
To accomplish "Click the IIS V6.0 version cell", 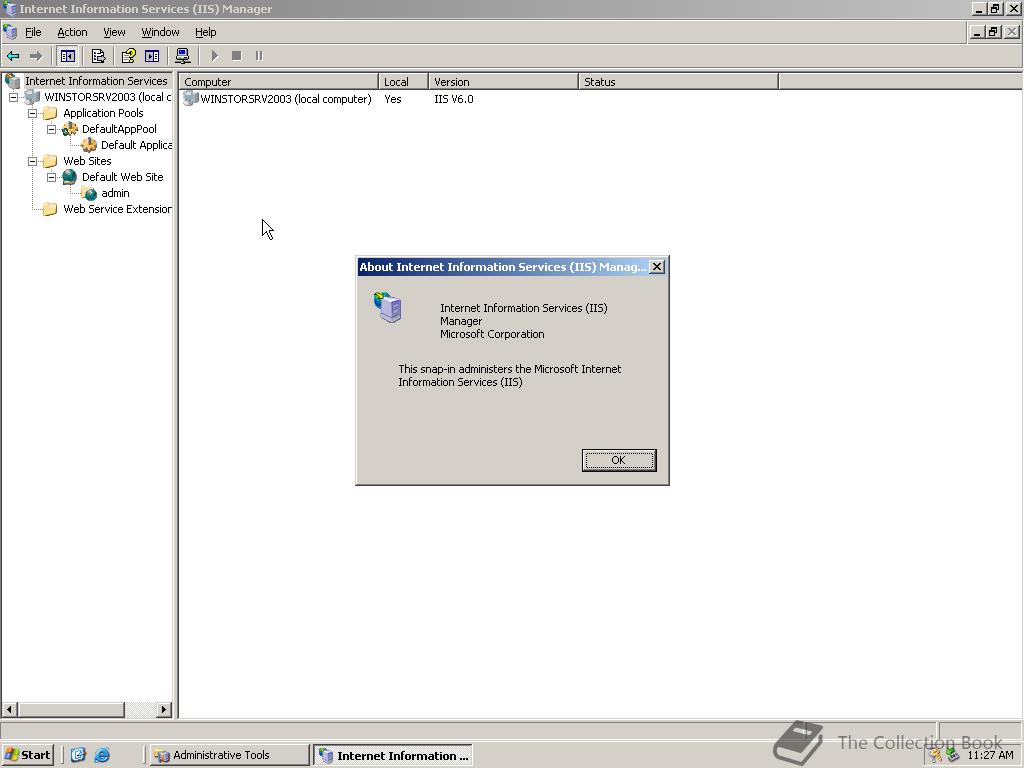I will click(x=453, y=99).
